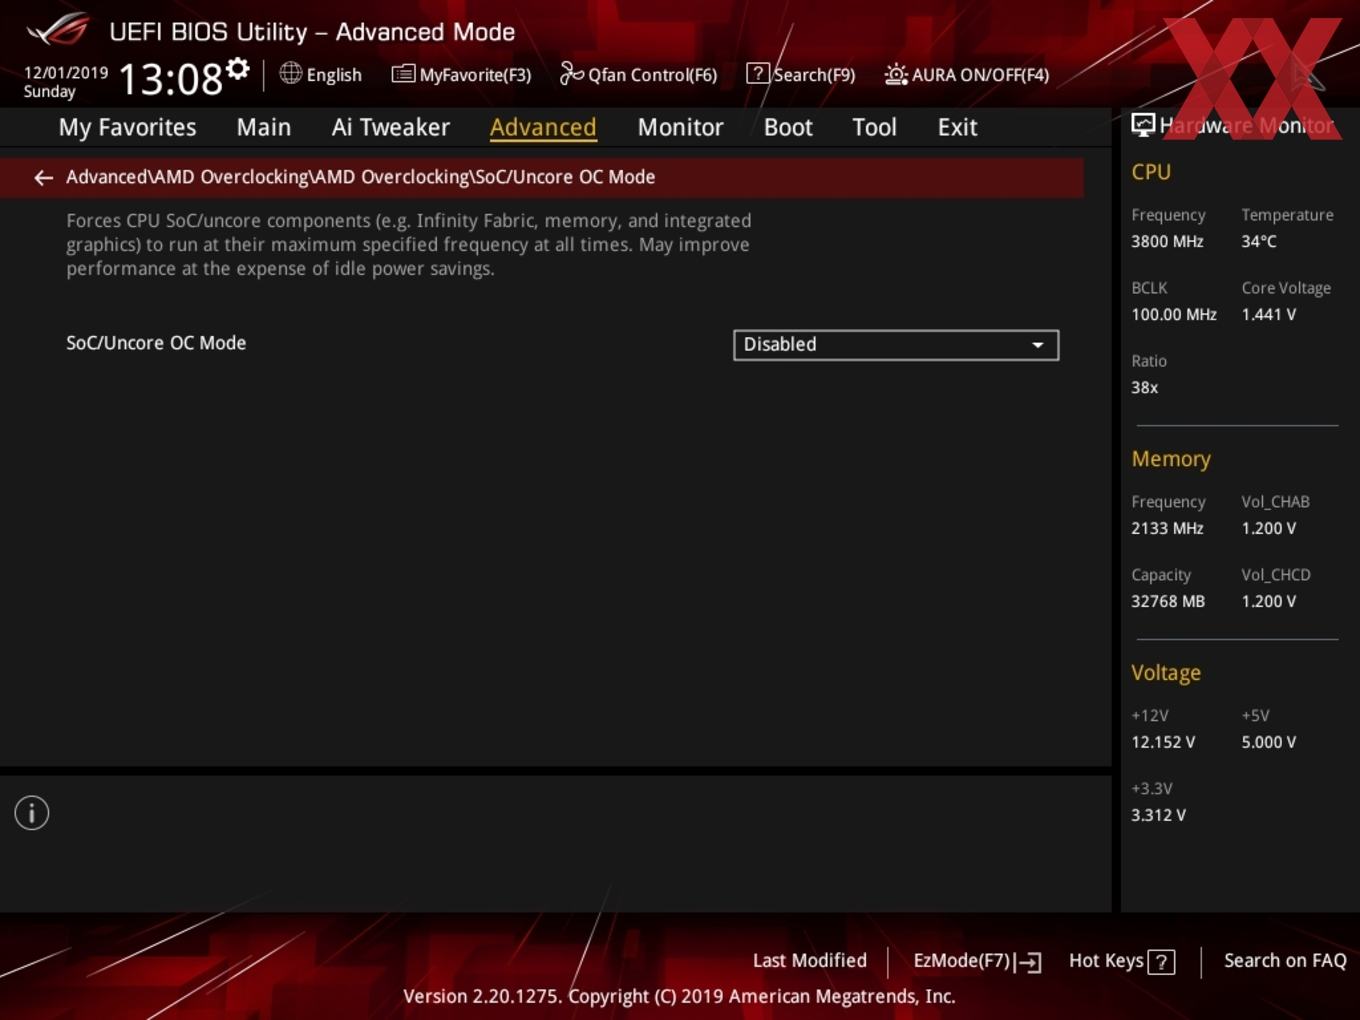This screenshot has width=1360, height=1020.
Task: Click CPU frequency value 3800 MHz
Action: point(1167,241)
